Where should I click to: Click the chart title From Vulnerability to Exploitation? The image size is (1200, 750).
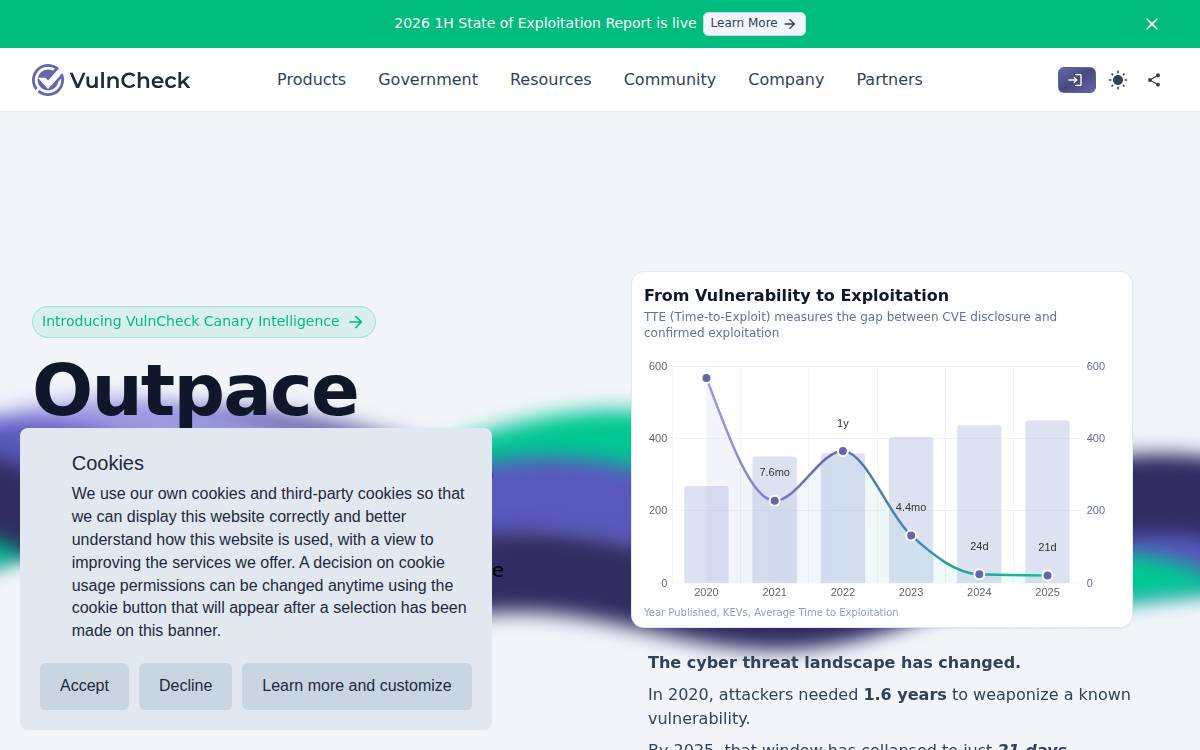796,295
